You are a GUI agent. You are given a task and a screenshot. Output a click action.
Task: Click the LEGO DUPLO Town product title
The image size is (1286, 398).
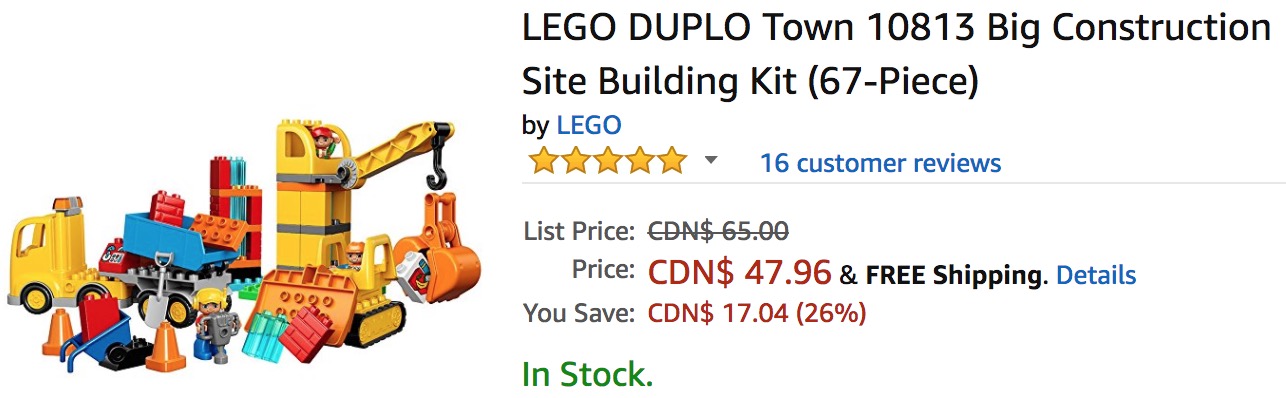(896, 55)
